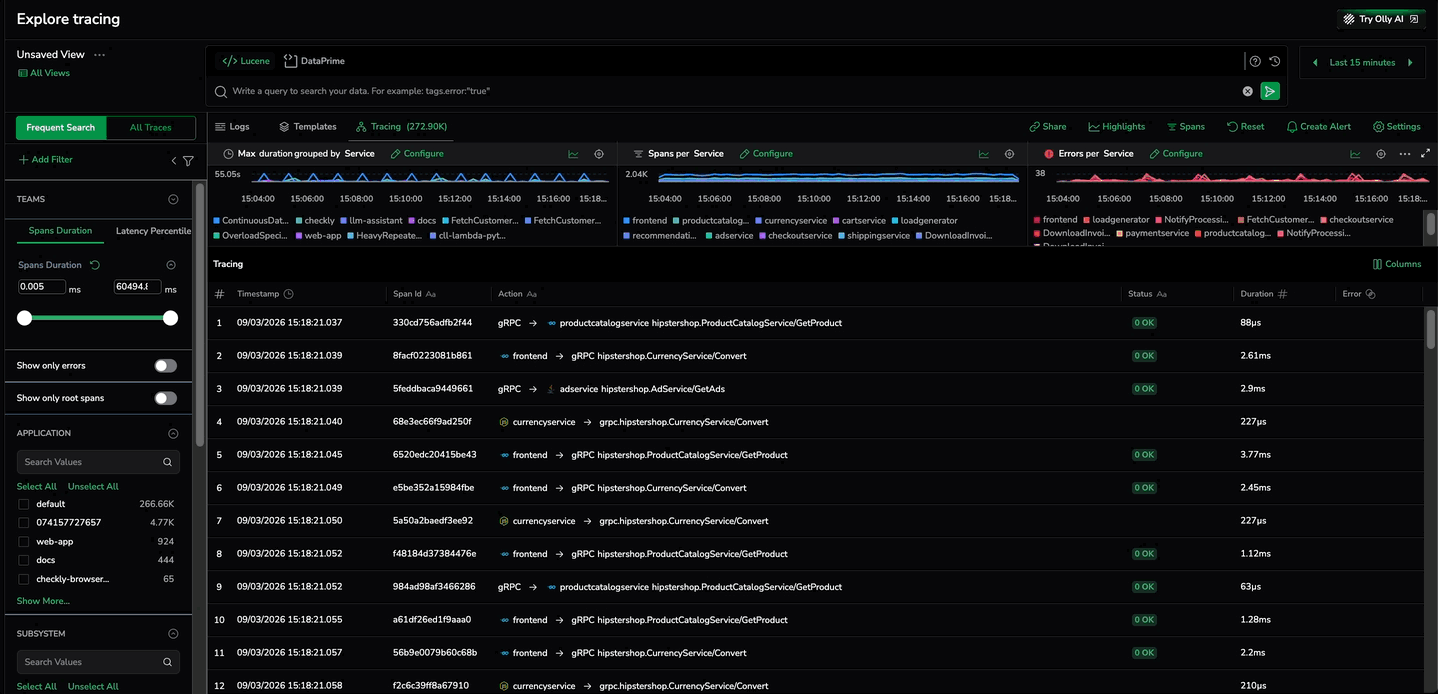Image resolution: width=1438 pixels, height=694 pixels.
Task: Click the filter funnel icon in sidebar
Action: 188,160
